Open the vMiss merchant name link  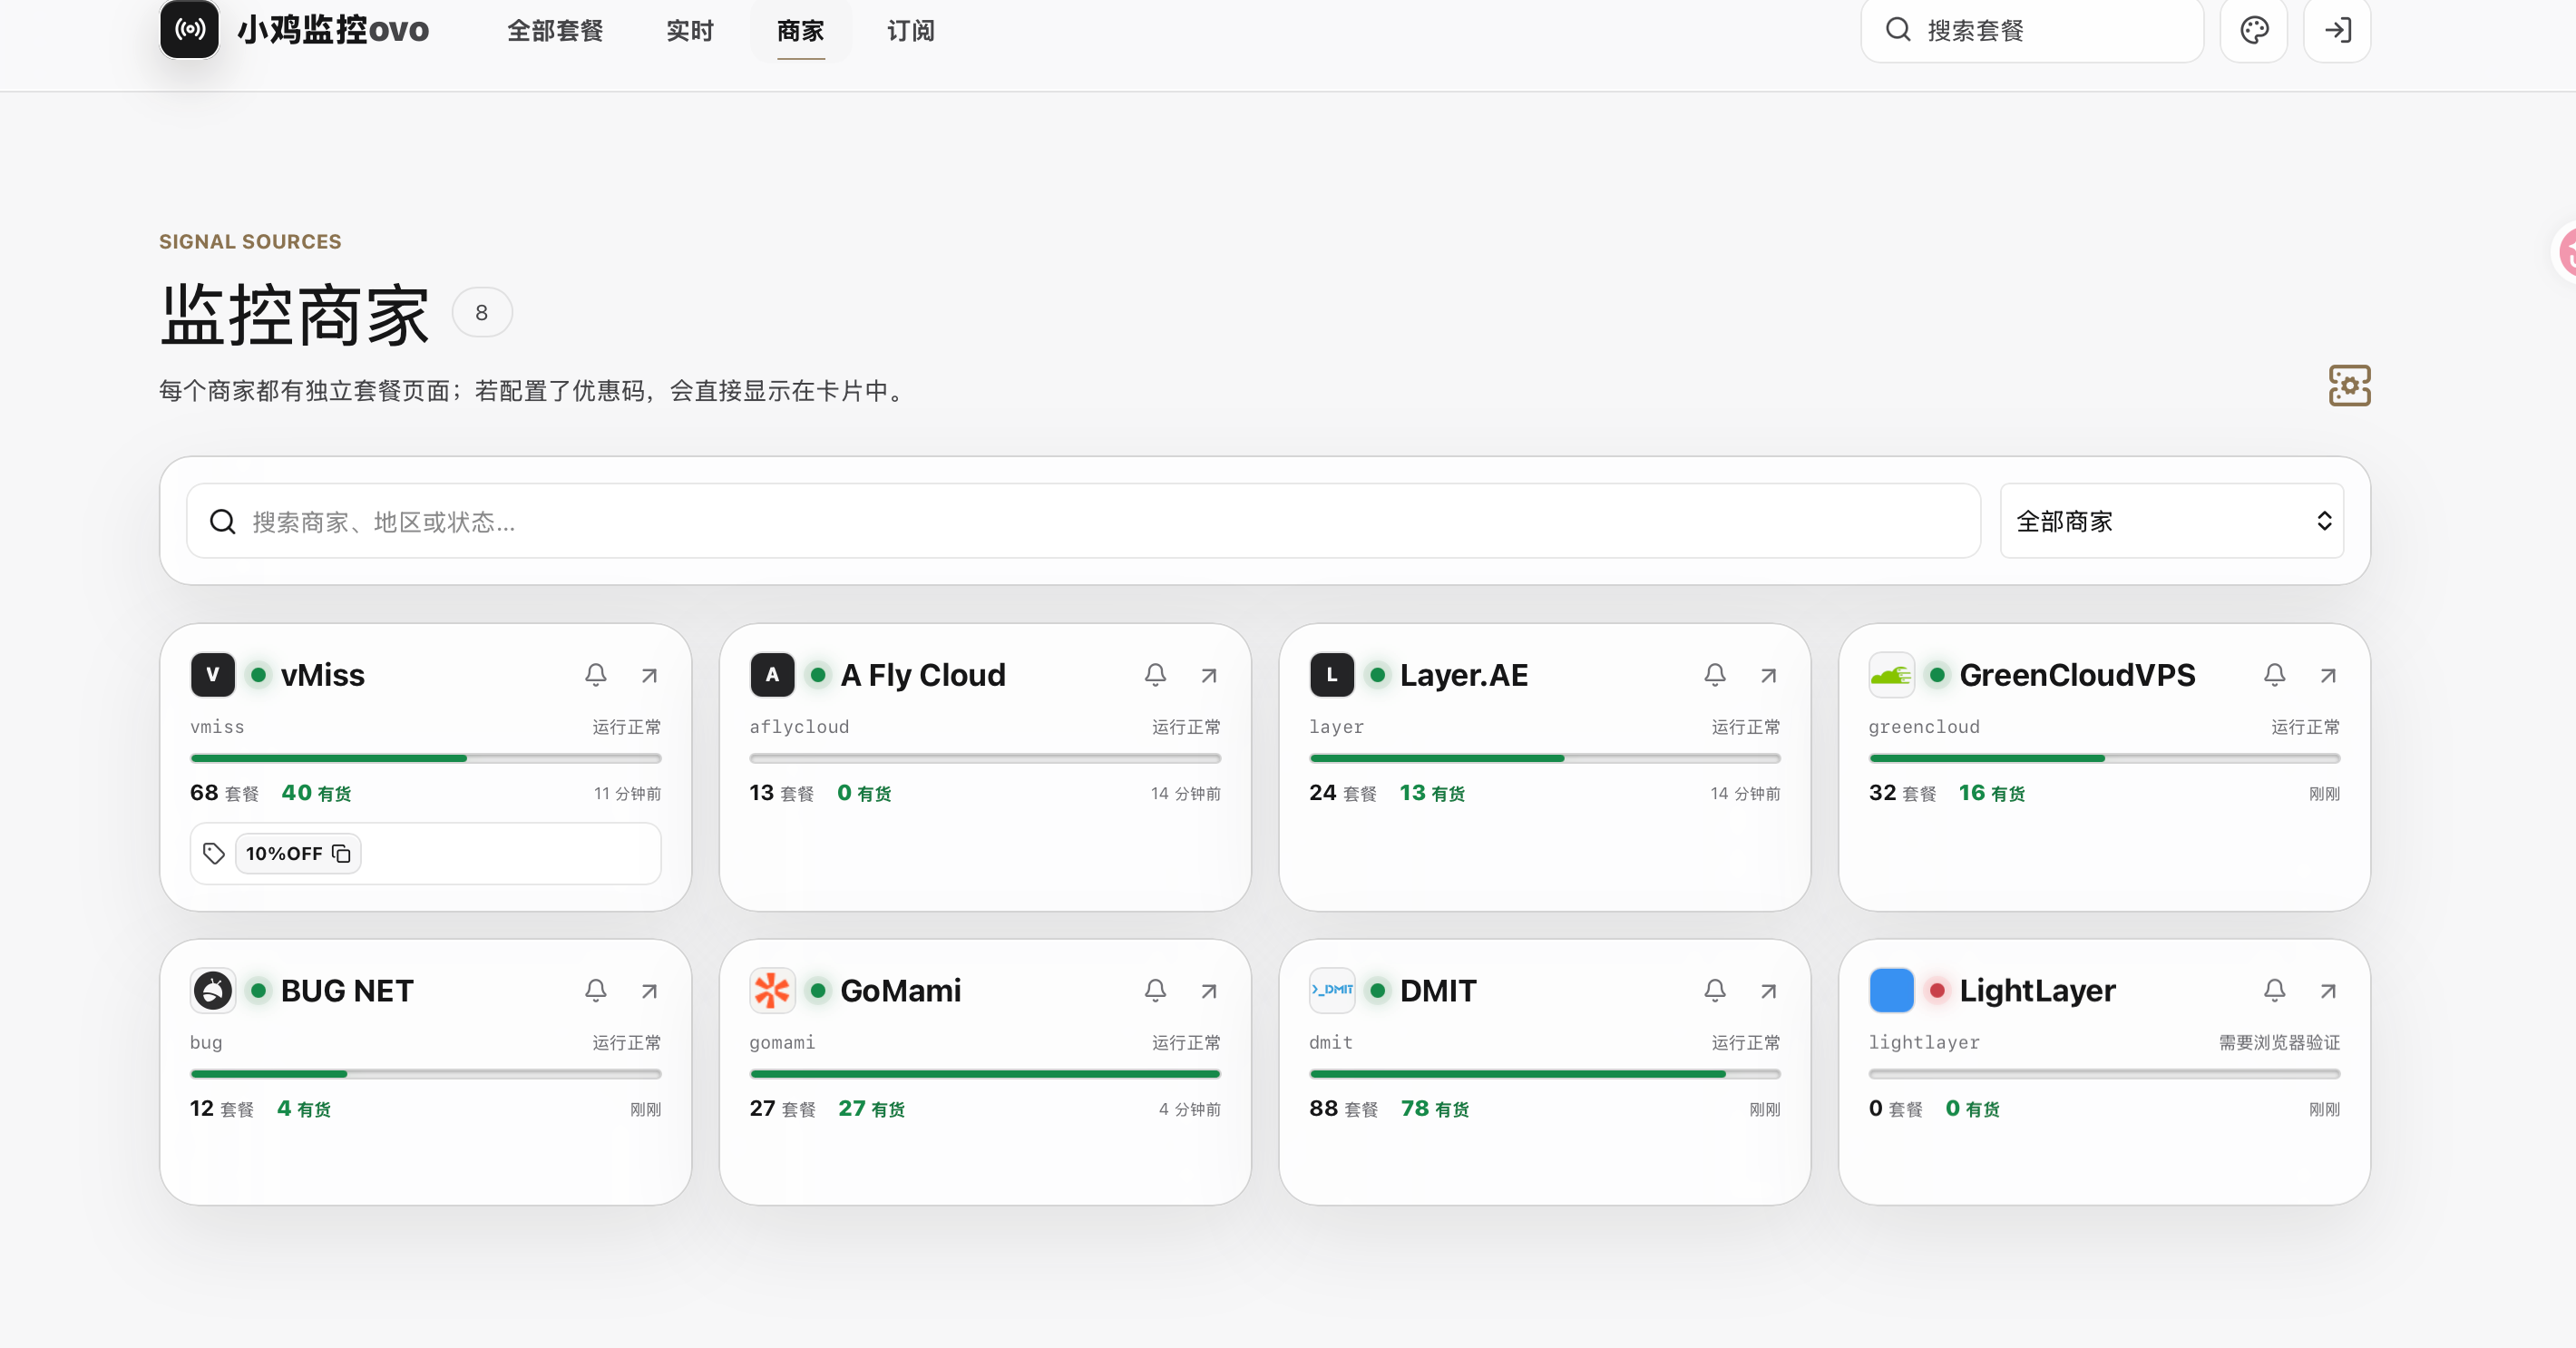coord(323,675)
